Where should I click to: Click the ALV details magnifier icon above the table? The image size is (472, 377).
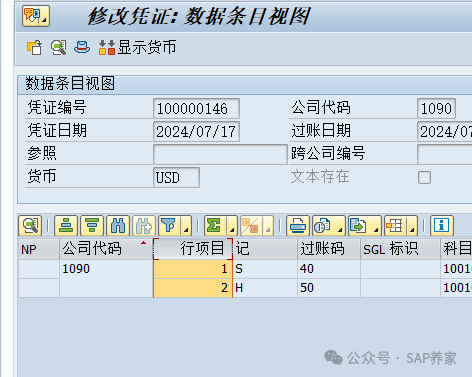30,226
